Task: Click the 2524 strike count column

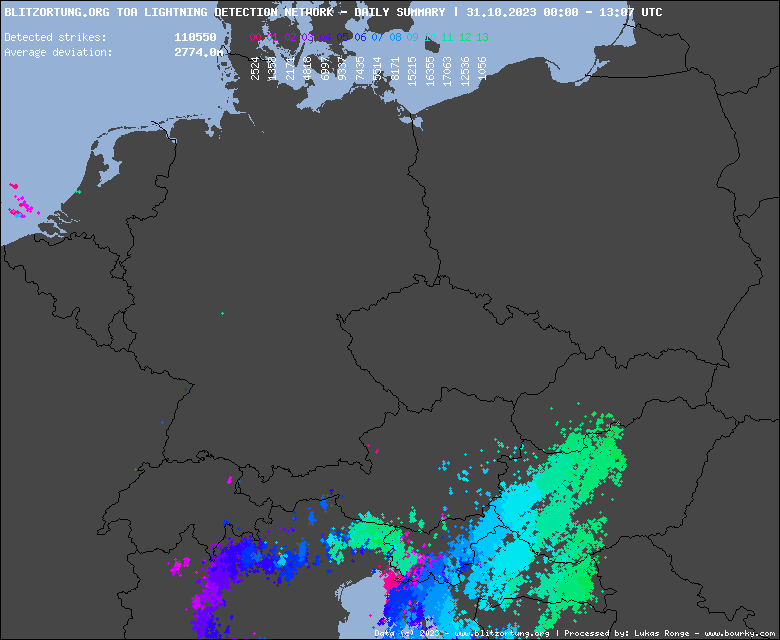Action: coord(256,68)
